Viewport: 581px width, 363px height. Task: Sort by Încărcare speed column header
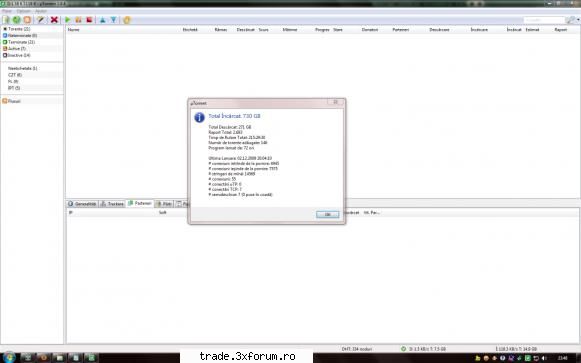(x=479, y=29)
